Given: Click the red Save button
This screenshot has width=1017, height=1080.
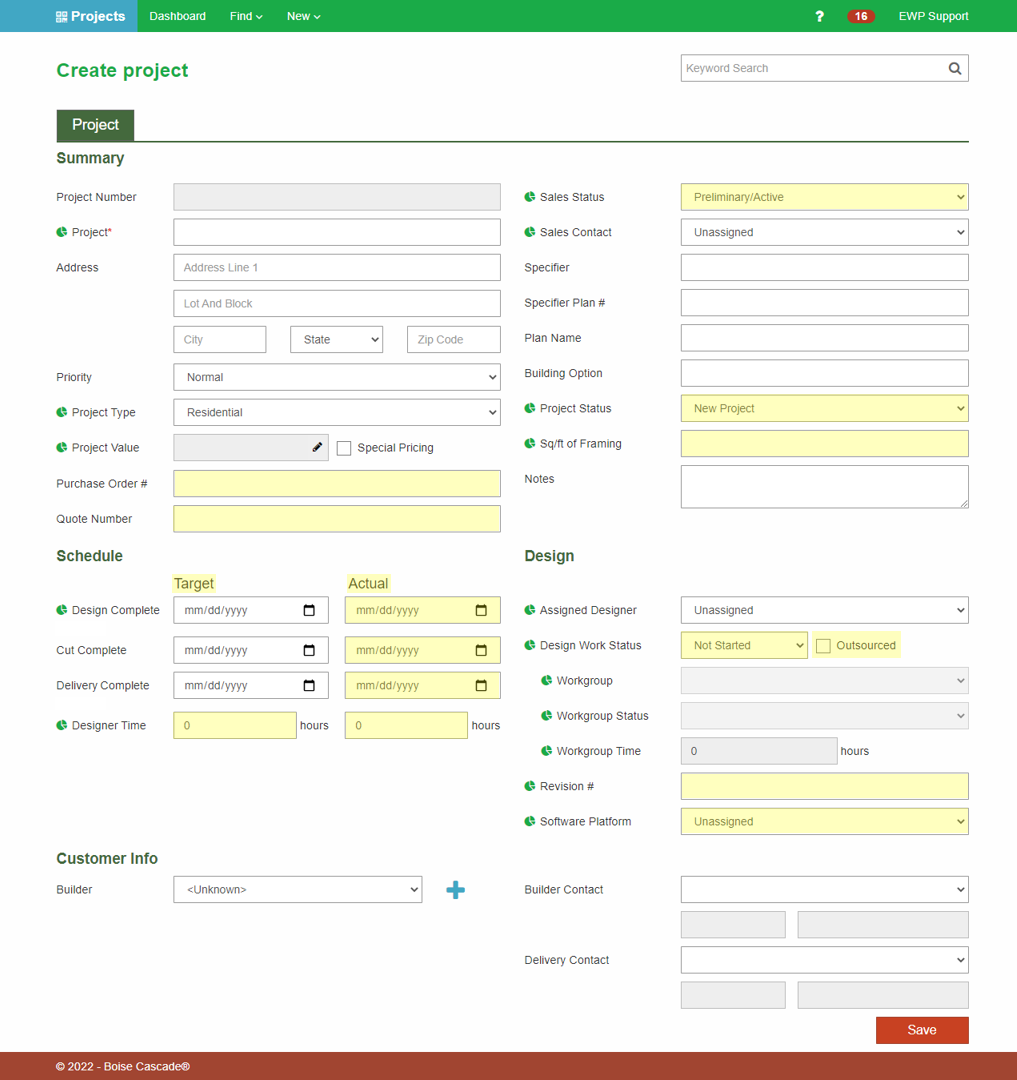Looking at the screenshot, I should coord(922,1030).
